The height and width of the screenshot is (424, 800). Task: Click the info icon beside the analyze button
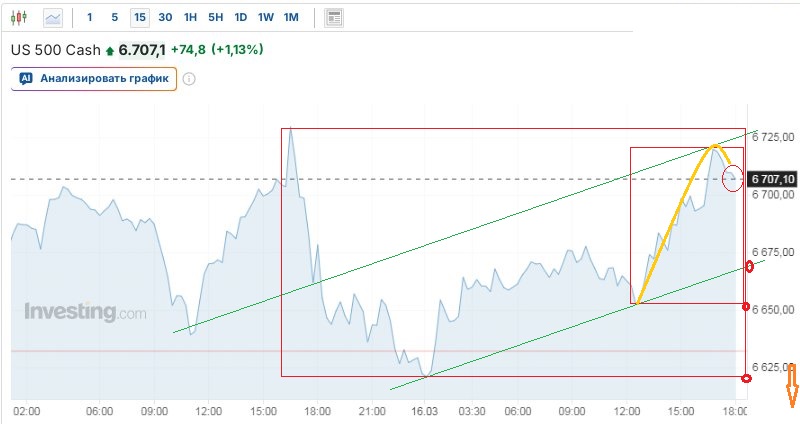189,79
